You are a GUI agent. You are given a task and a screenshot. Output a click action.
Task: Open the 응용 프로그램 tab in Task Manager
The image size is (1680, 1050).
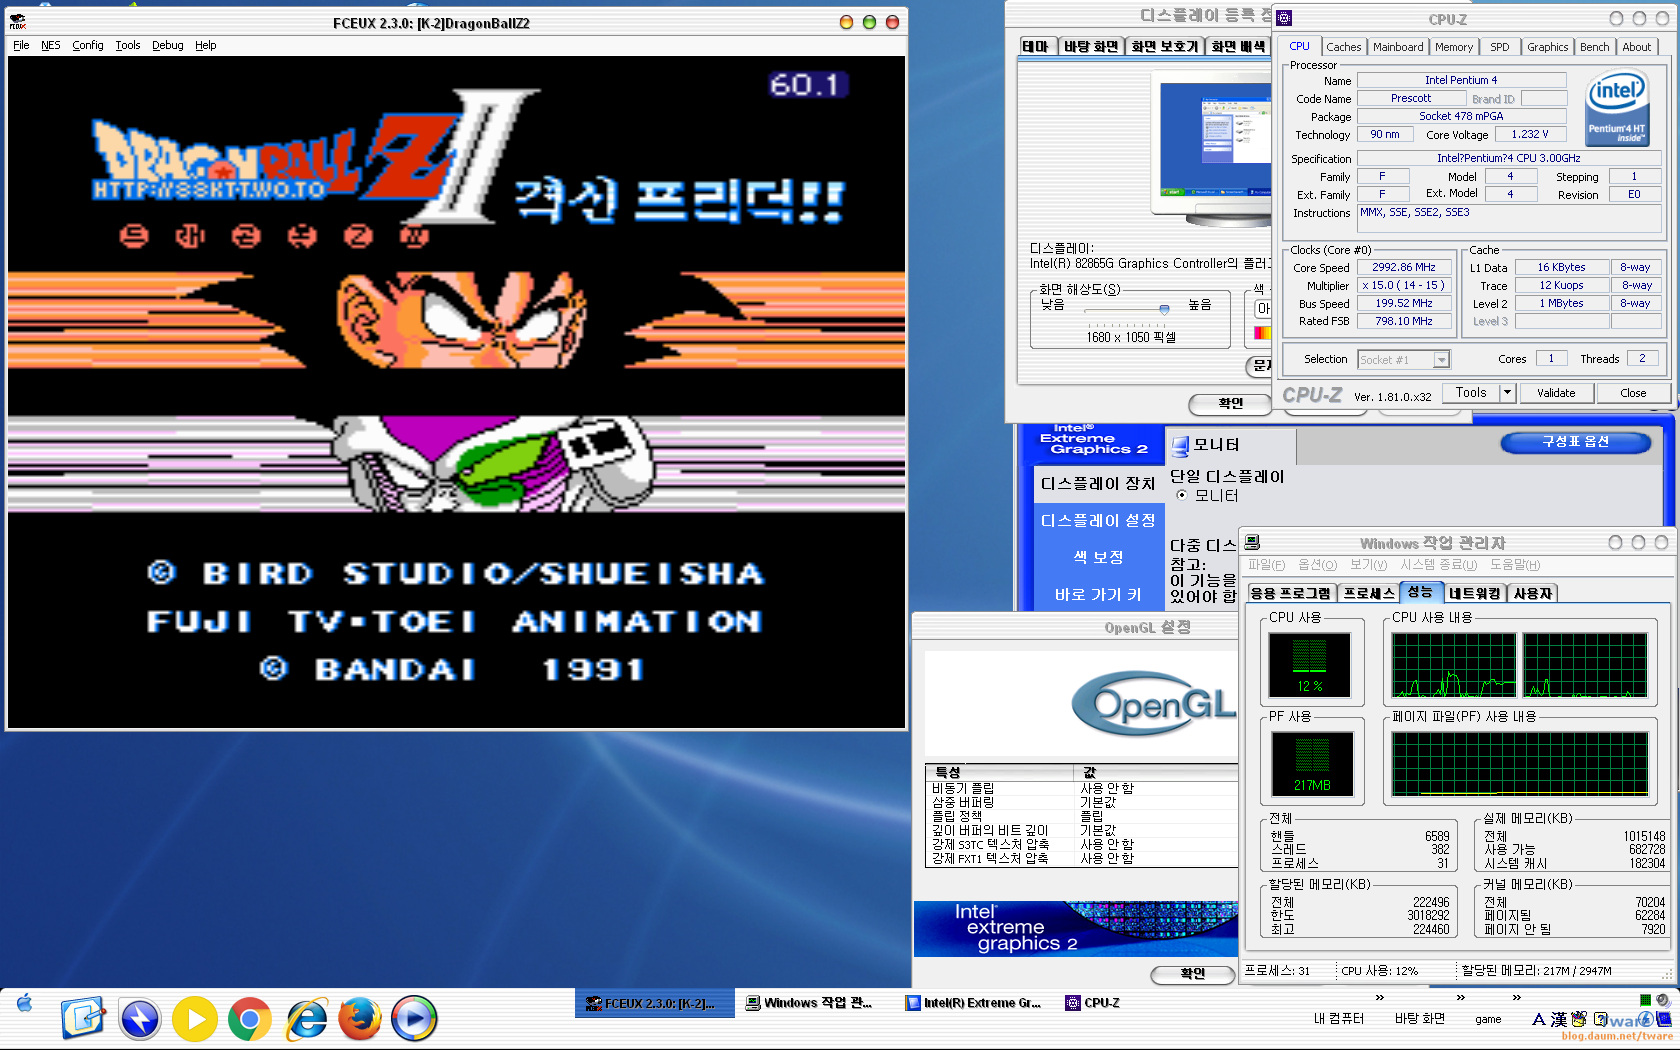coord(1291,593)
